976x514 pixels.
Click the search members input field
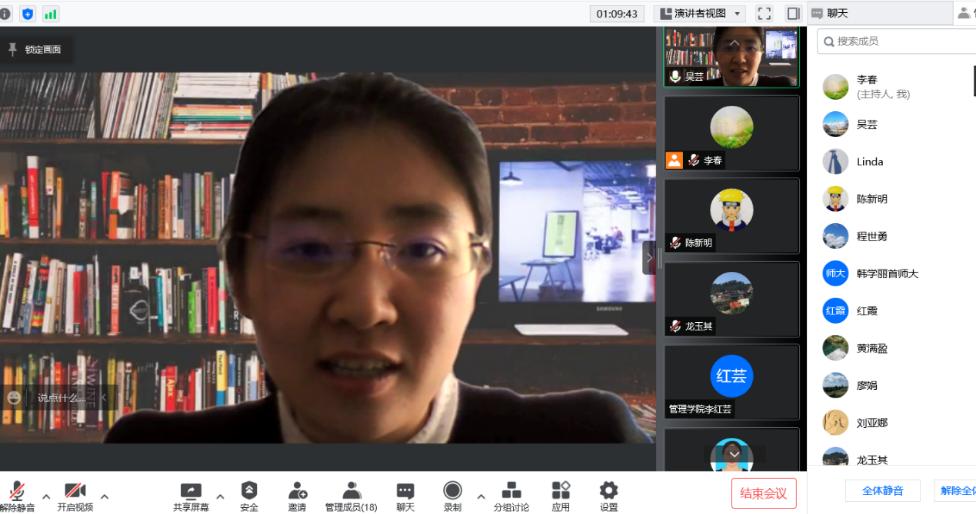[895, 41]
